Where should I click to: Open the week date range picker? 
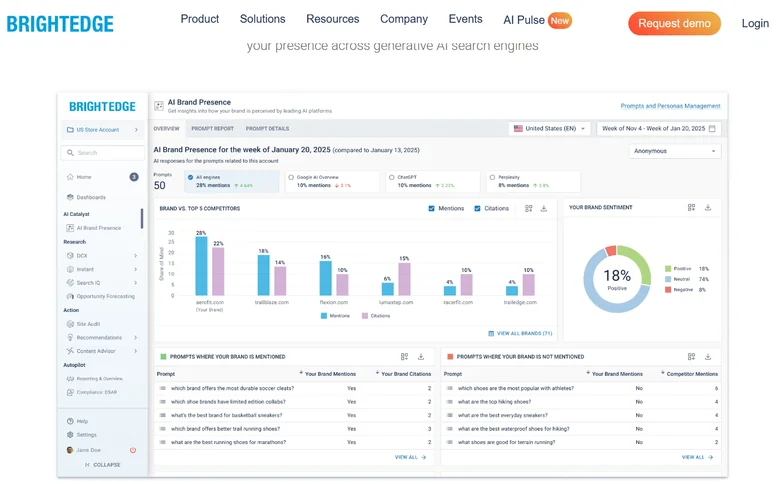(x=659, y=128)
